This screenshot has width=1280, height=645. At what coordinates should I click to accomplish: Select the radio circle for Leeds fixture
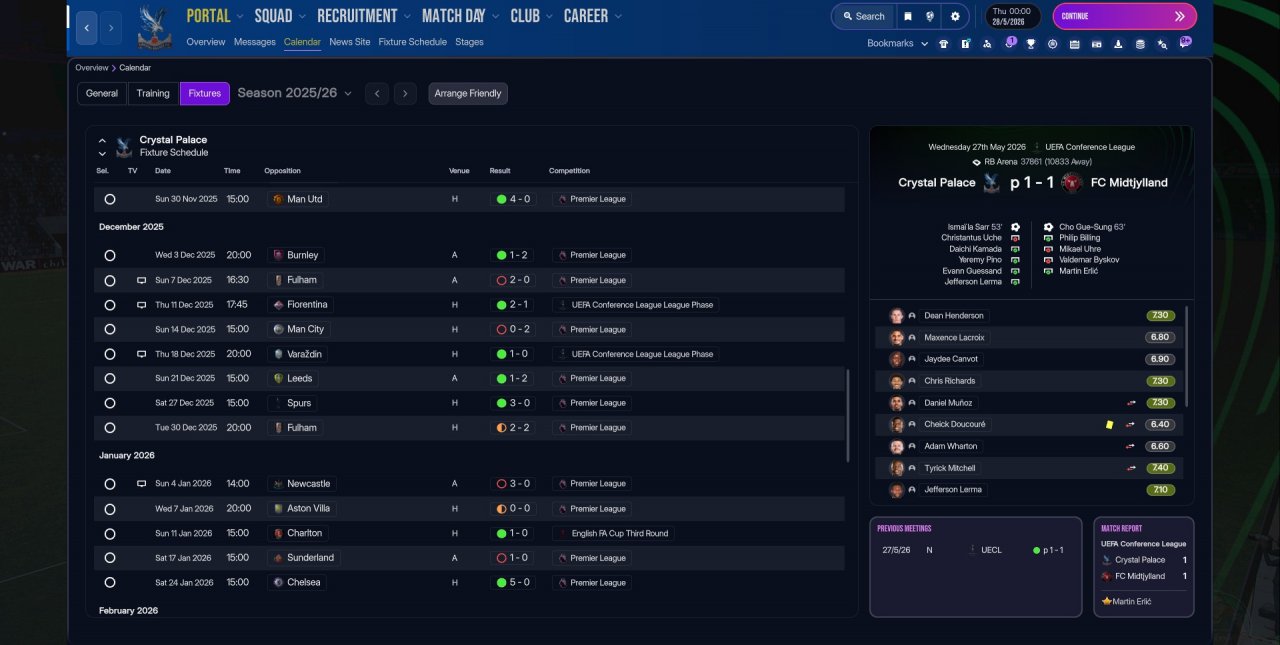tap(110, 378)
